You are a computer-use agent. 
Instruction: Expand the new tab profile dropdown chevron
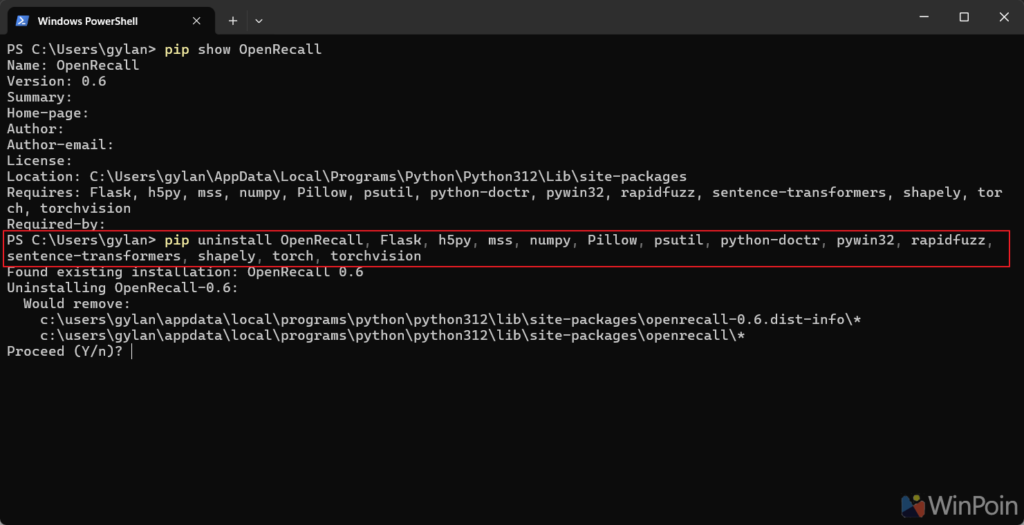click(259, 20)
